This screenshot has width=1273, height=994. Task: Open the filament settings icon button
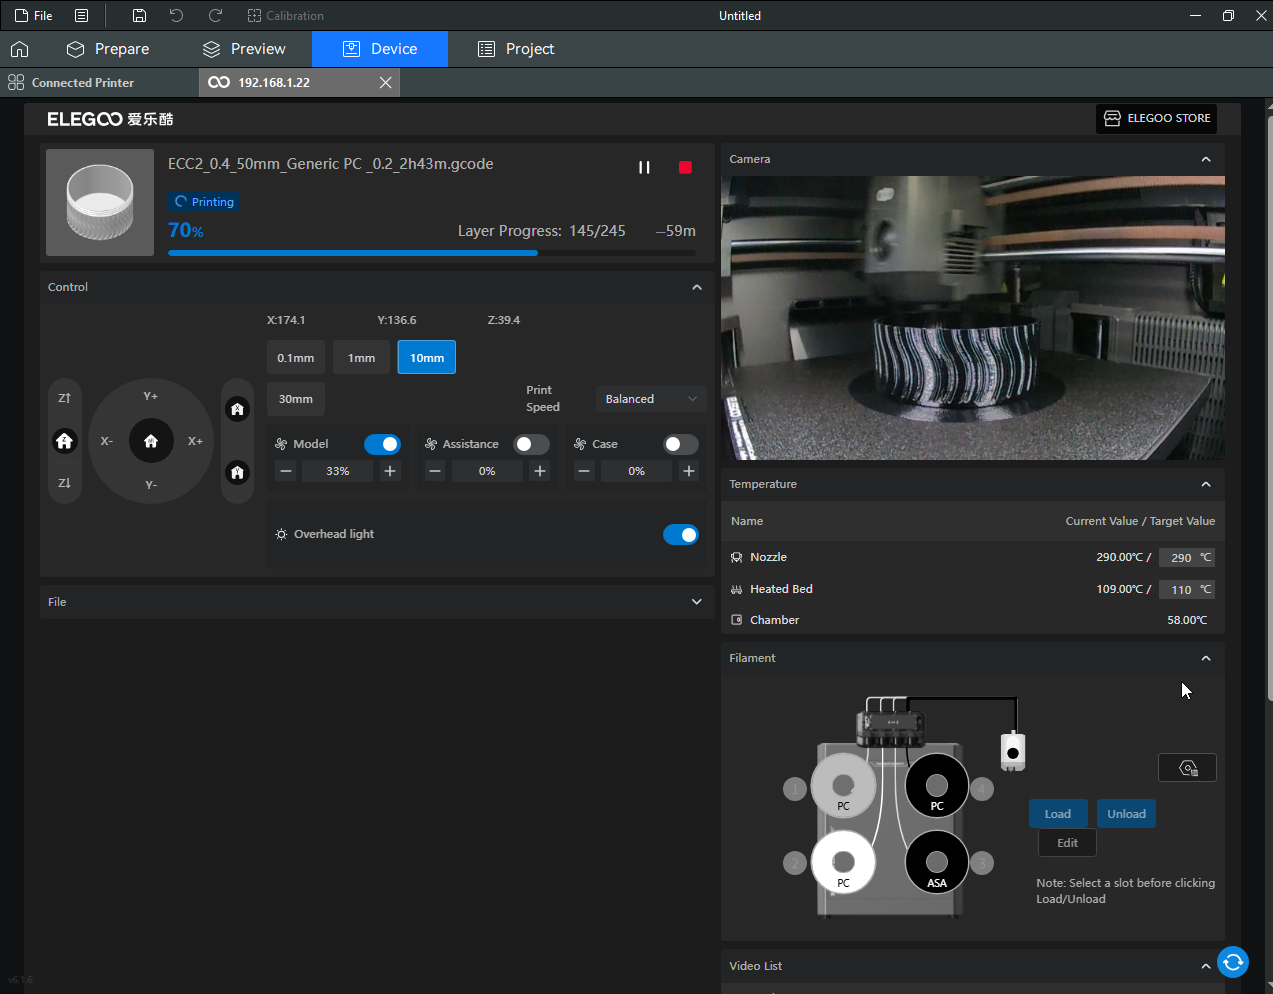coord(1187,768)
